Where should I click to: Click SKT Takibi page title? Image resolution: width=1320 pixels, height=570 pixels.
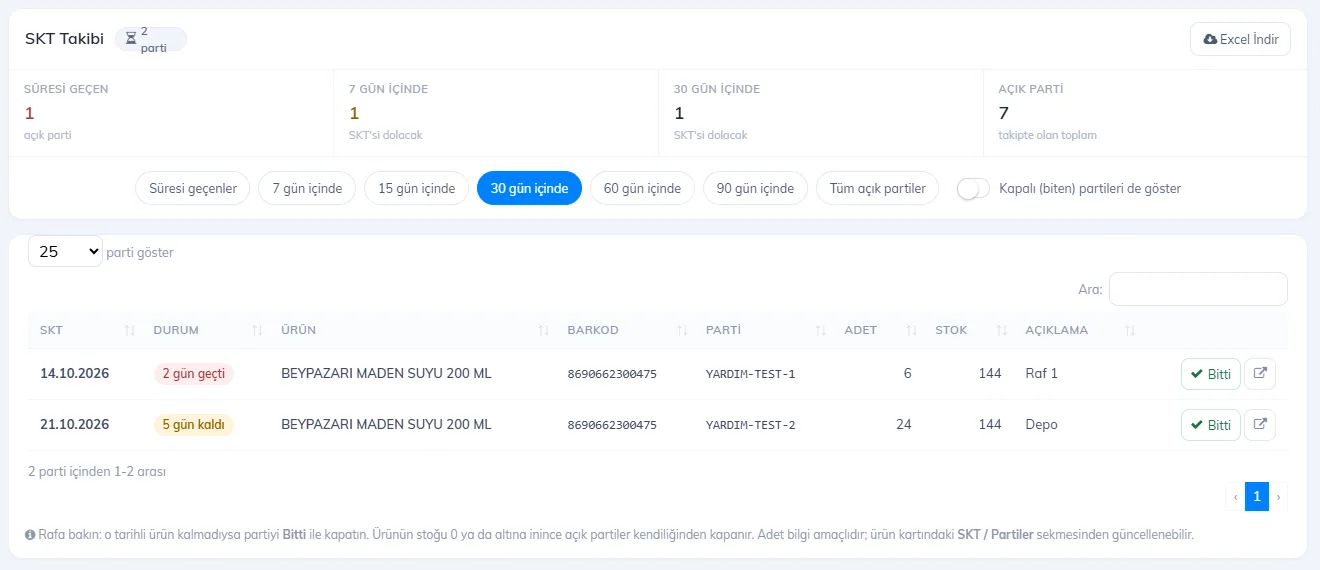(x=64, y=39)
